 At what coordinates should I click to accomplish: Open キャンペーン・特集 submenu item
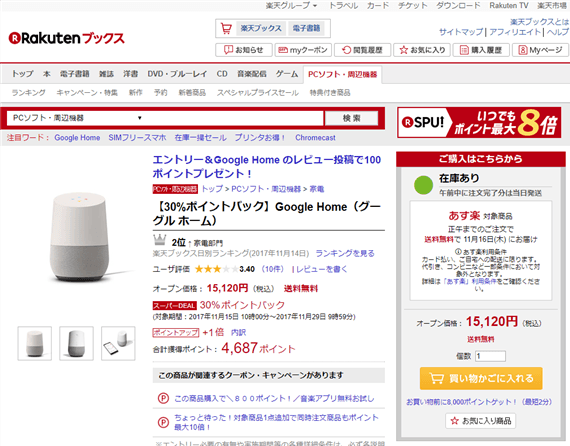[87, 93]
